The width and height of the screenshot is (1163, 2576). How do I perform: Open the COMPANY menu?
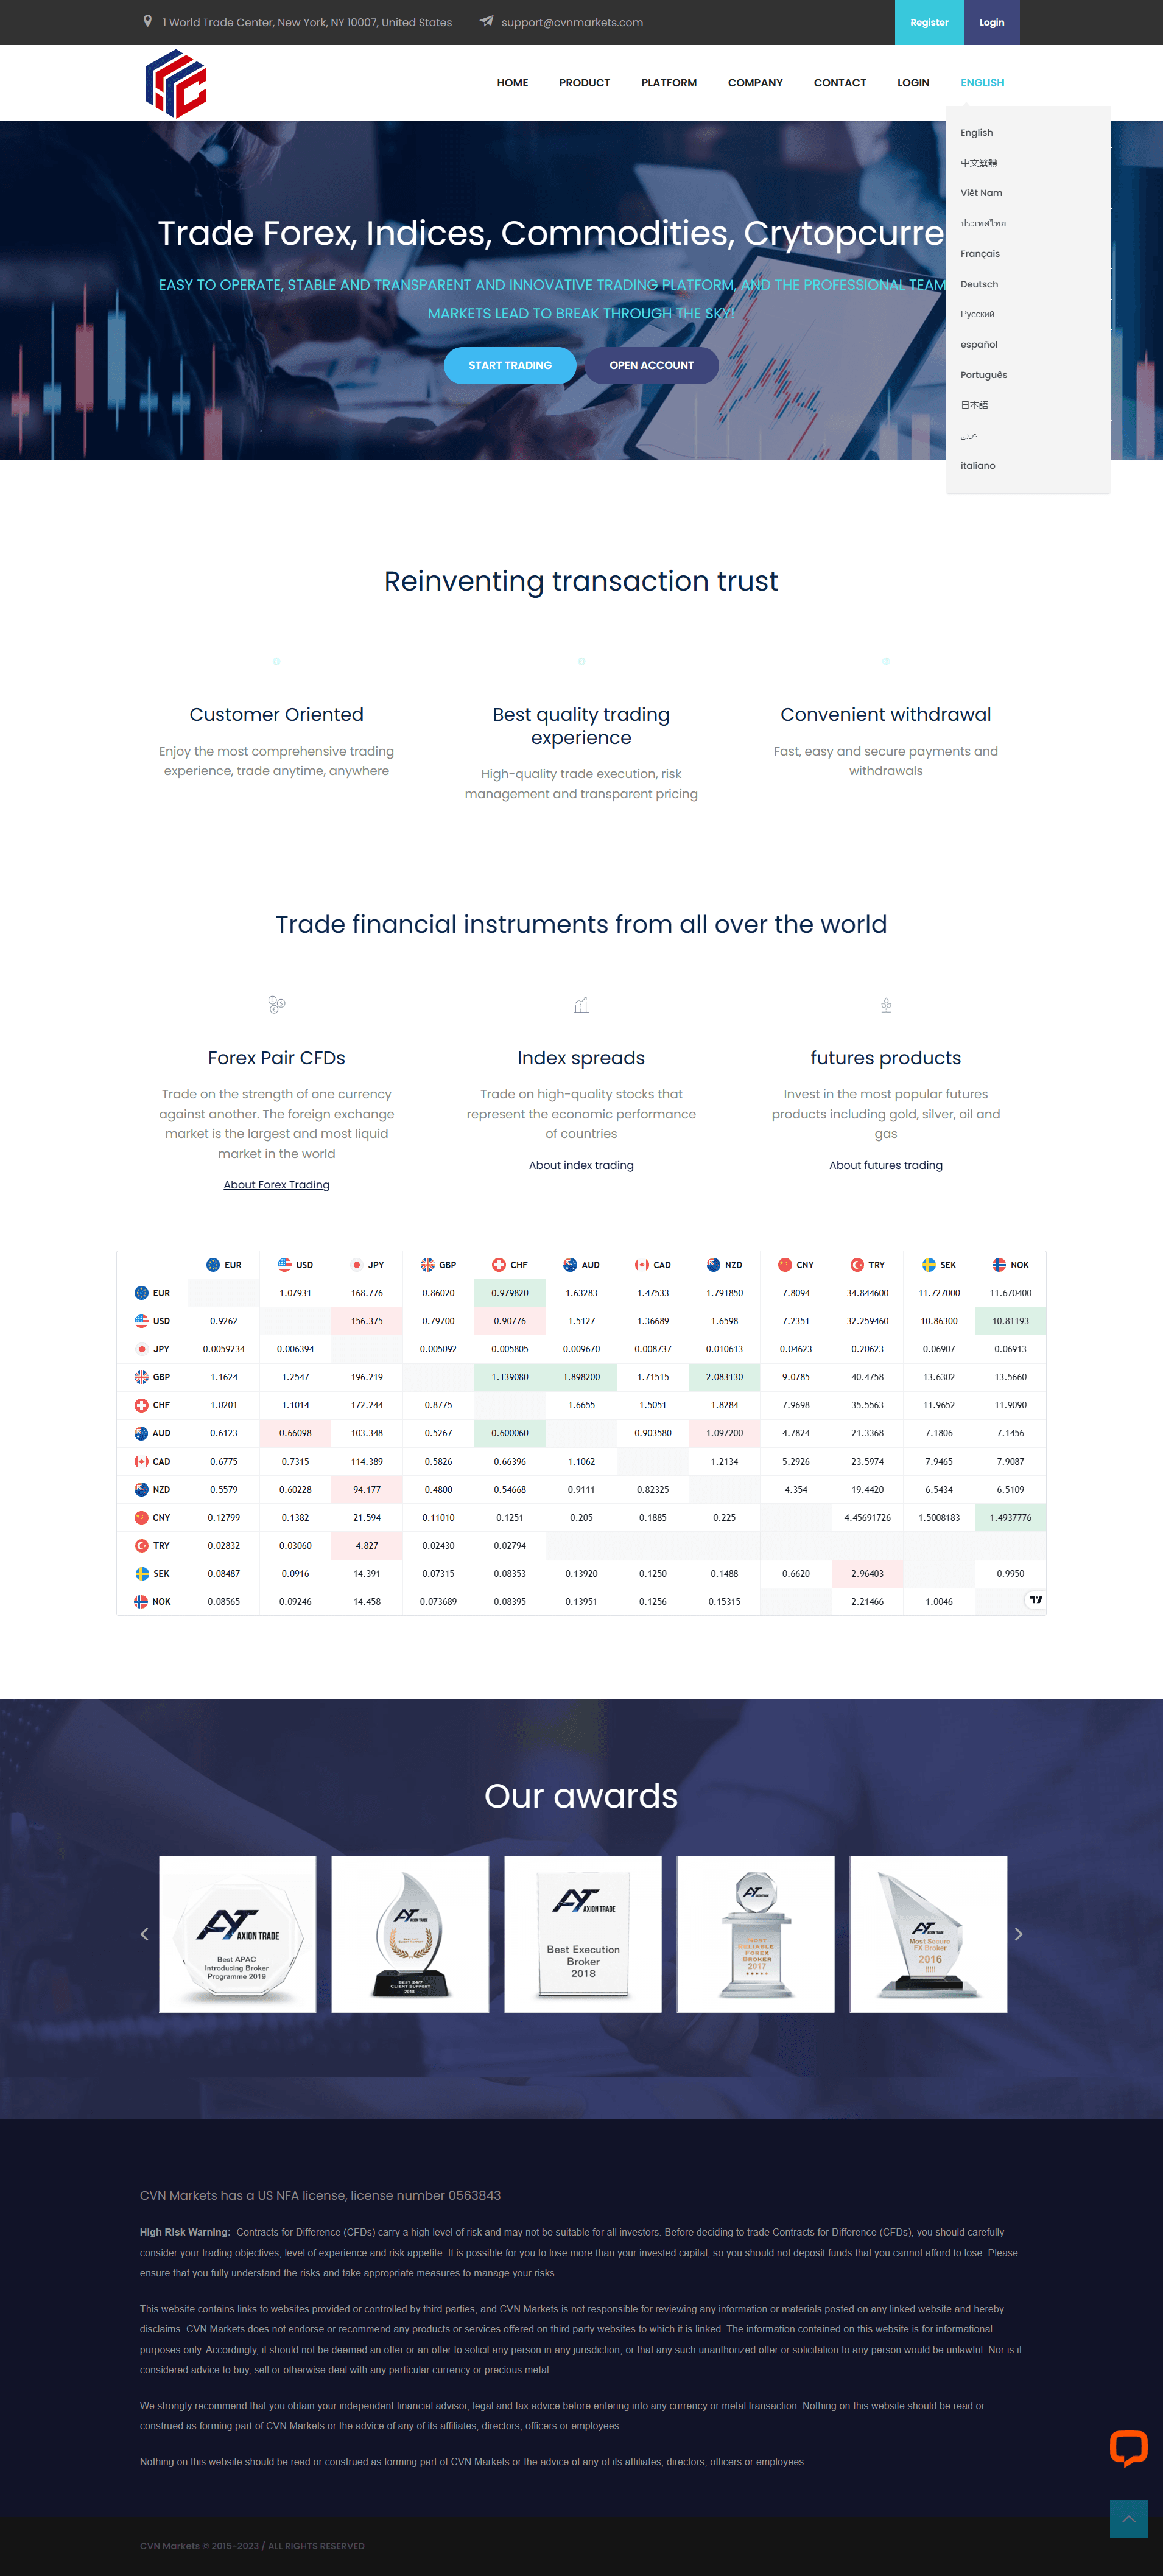(x=755, y=83)
